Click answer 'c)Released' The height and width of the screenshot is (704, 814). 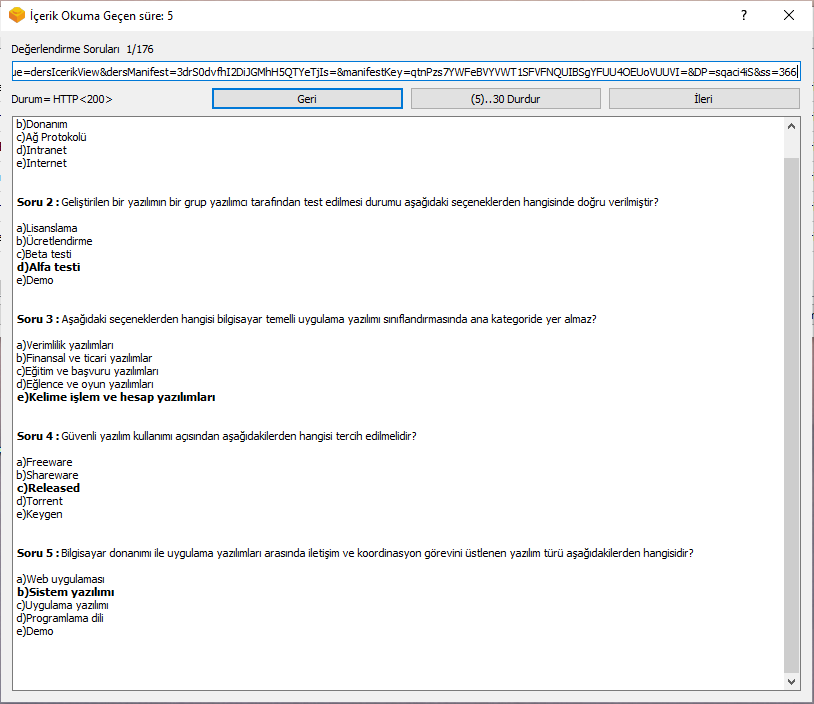tap(48, 488)
